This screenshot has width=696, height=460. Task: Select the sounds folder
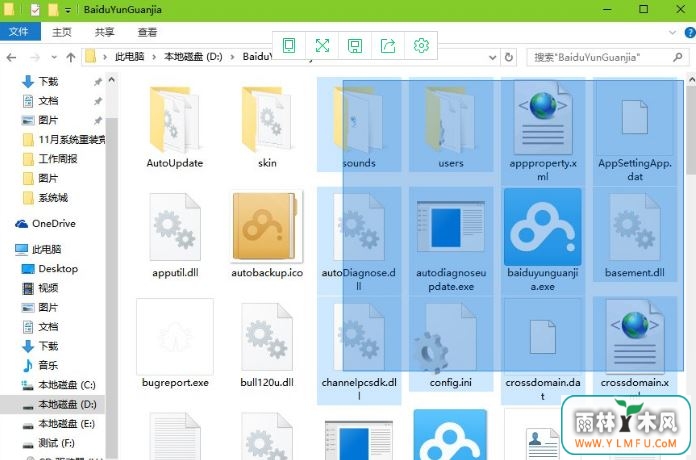coord(359,125)
